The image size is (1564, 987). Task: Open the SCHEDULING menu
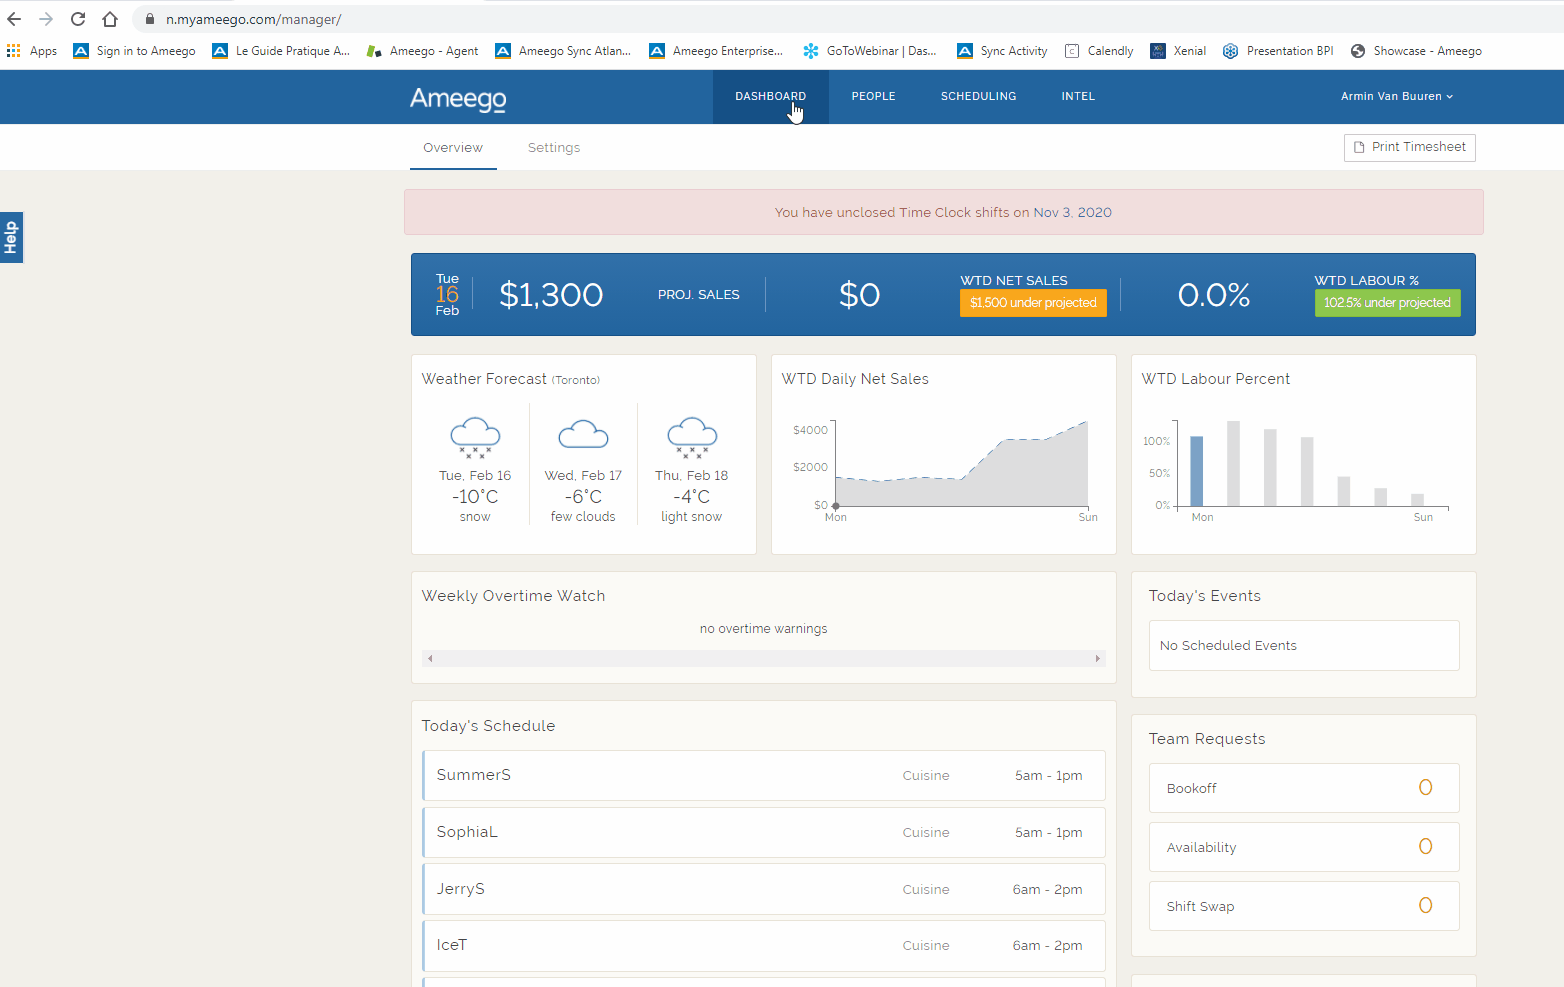pyautogui.click(x=978, y=97)
